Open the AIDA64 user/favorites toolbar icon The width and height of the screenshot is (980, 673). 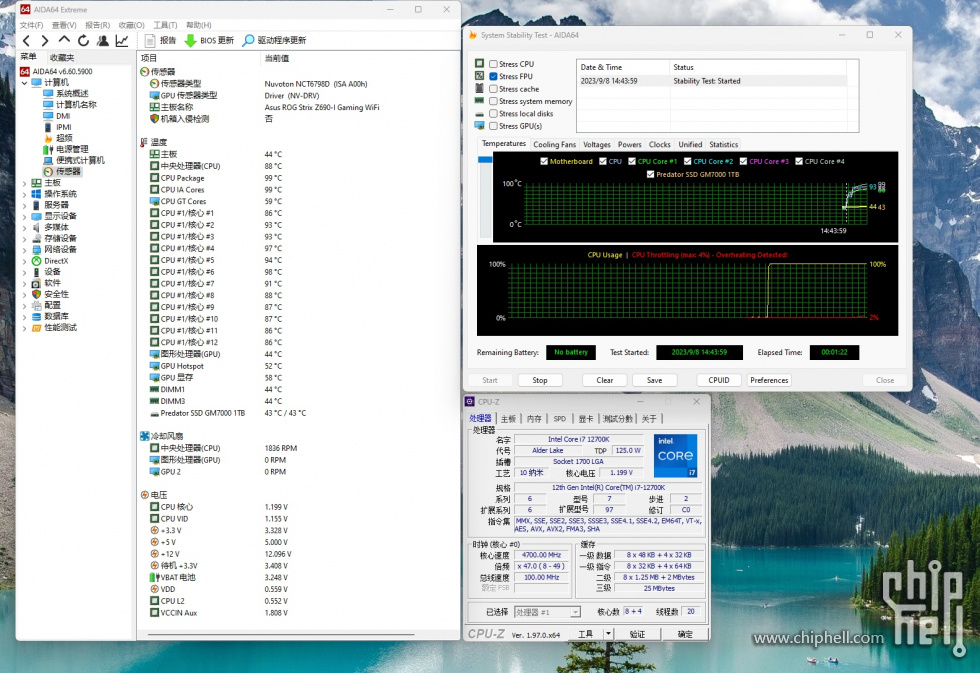pos(102,41)
